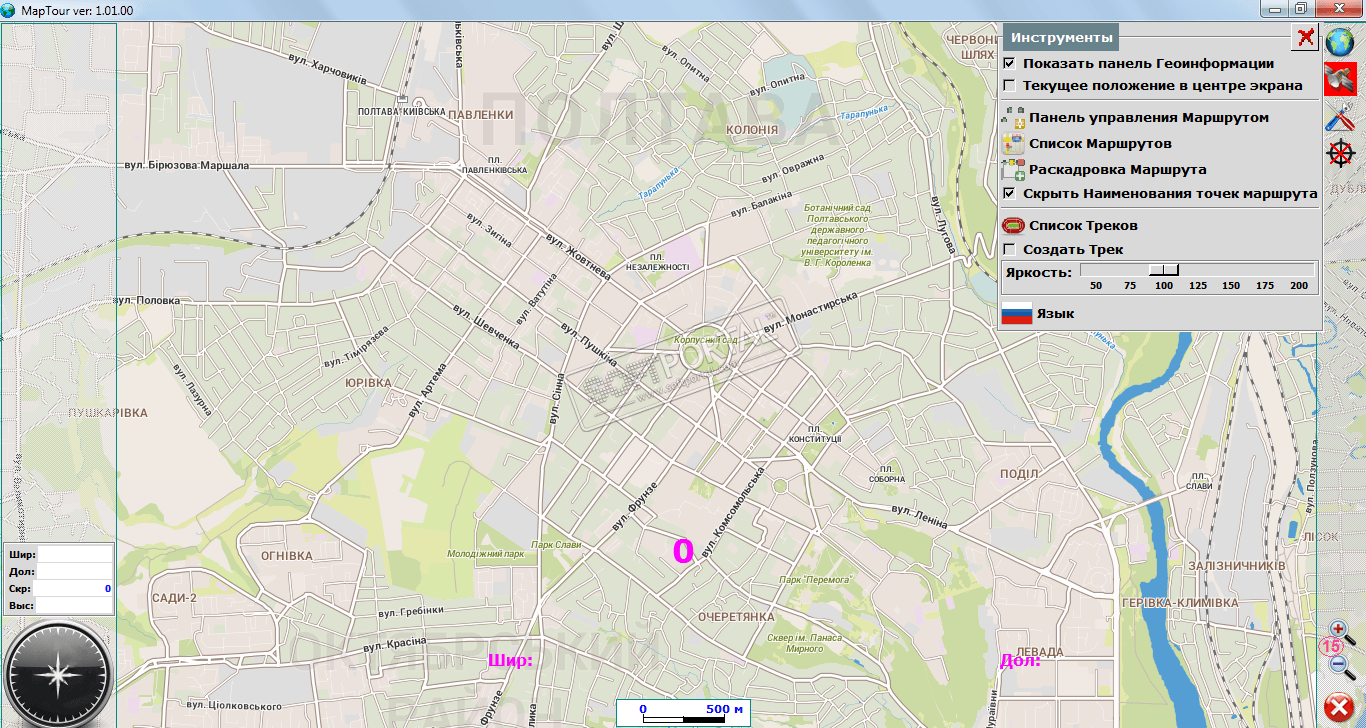
Task: Open the globe map selection icon
Action: (x=1340, y=42)
